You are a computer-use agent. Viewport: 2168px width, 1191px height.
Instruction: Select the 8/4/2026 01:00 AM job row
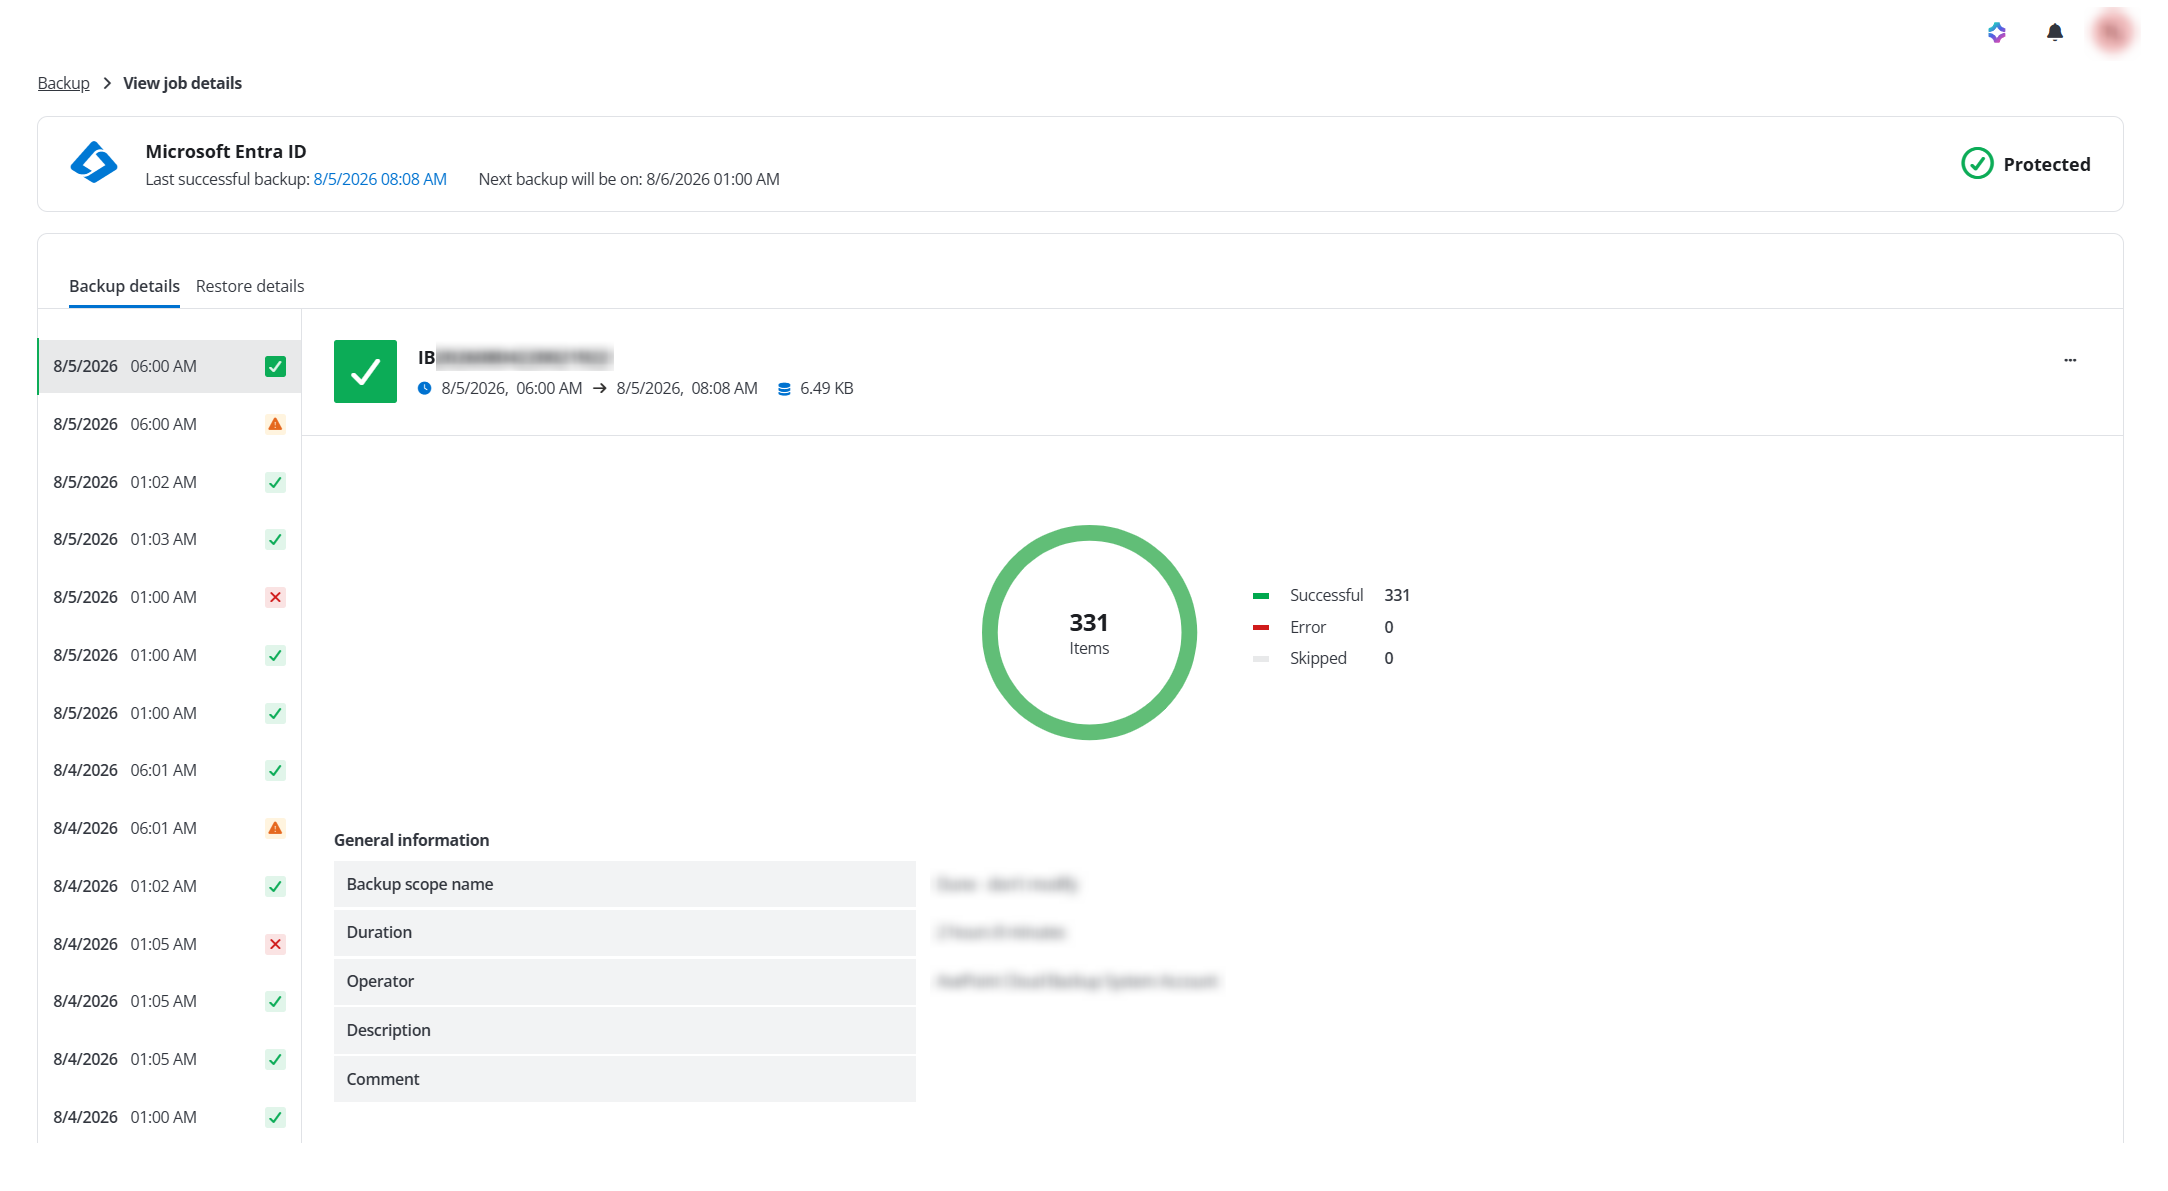pyautogui.click(x=169, y=1118)
